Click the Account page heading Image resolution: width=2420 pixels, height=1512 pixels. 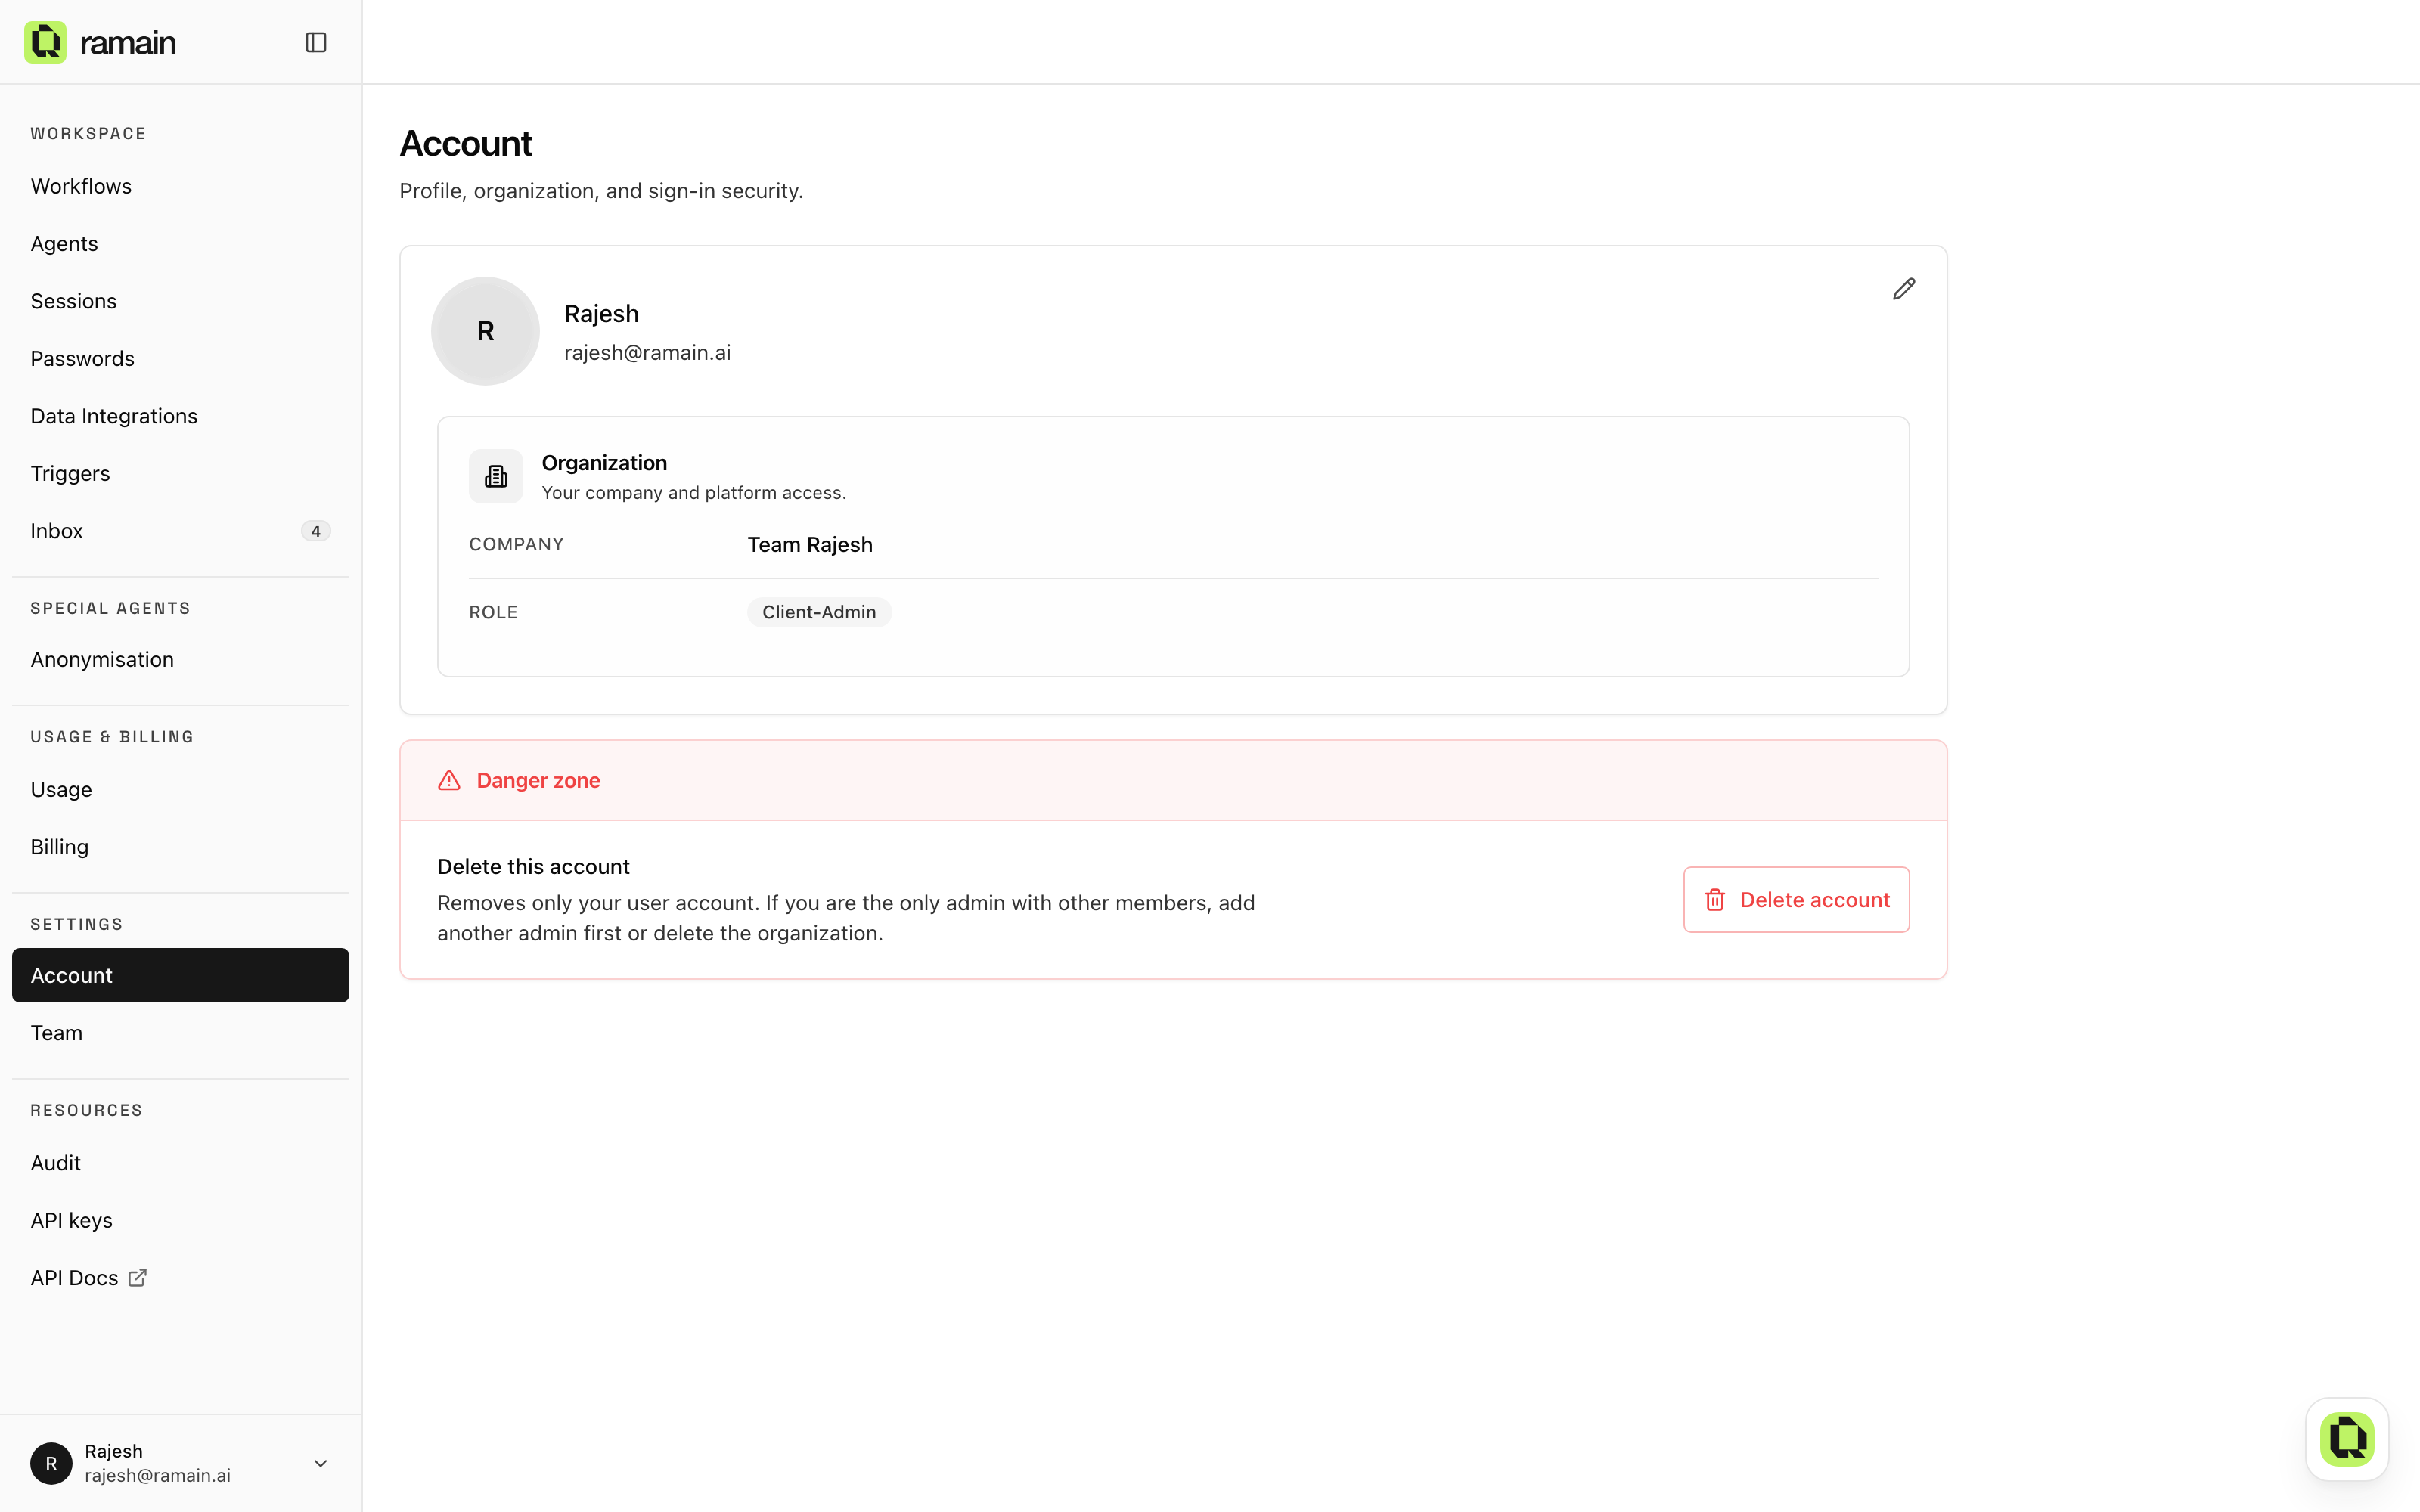point(466,144)
